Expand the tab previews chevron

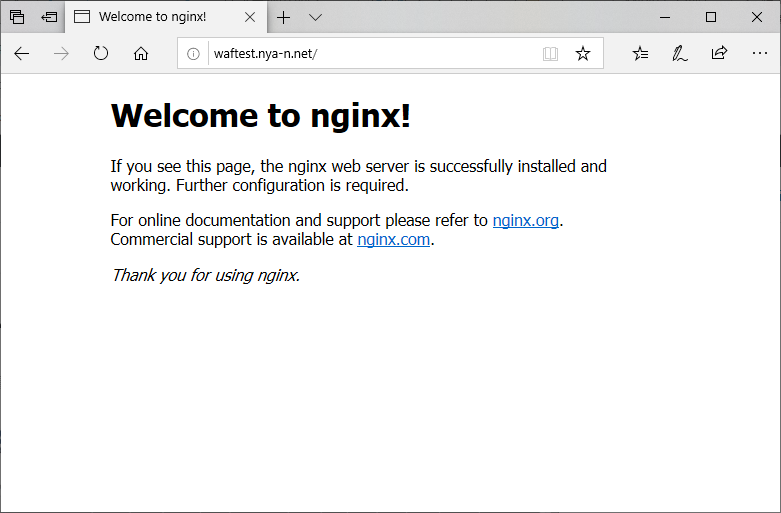point(315,17)
